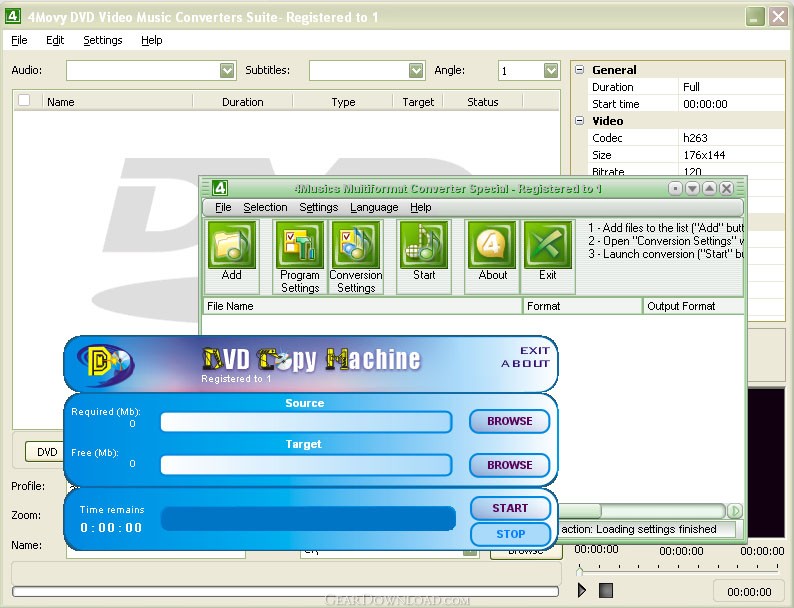Stop preview playback in 4Movy player

tap(606, 590)
